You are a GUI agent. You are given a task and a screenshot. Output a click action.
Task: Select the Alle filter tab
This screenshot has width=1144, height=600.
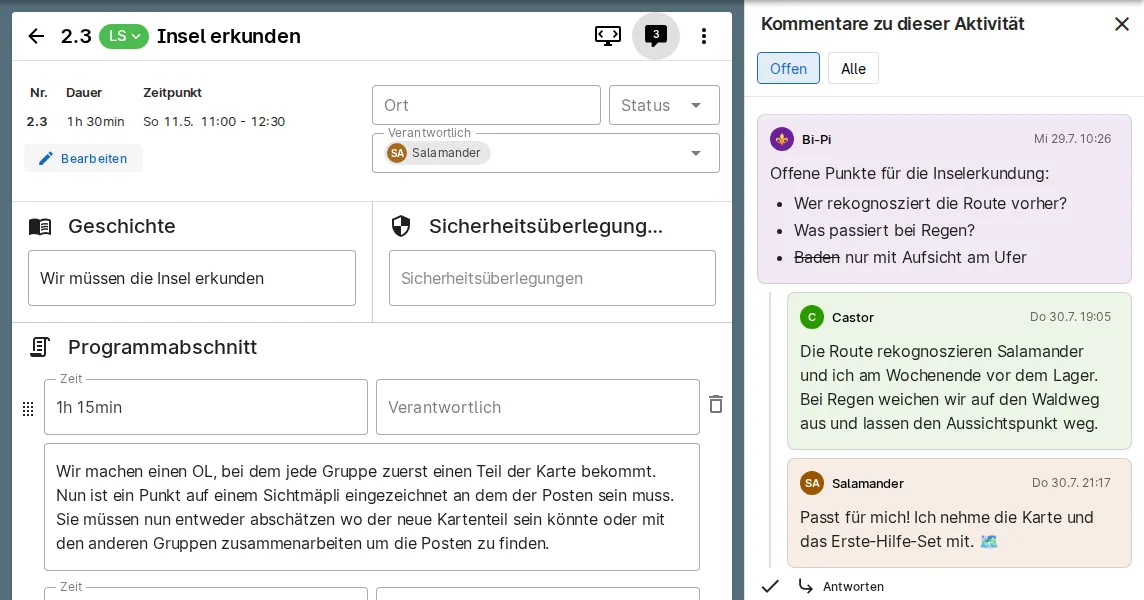853,69
